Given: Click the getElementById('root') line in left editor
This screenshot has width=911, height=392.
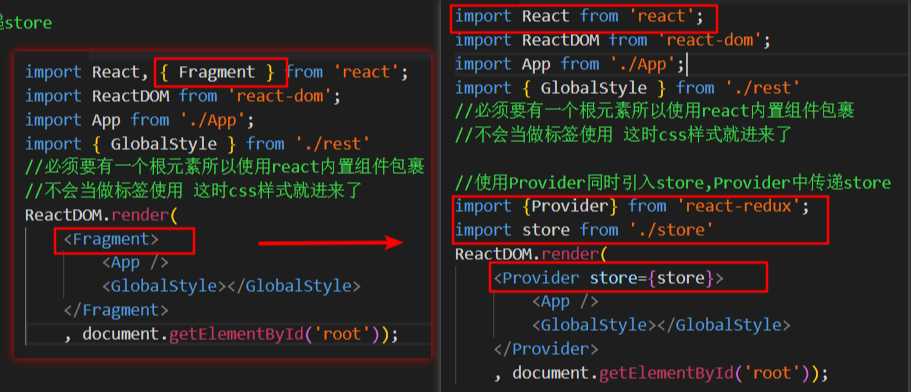Looking at the screenshot, I should tap(231, 335).
